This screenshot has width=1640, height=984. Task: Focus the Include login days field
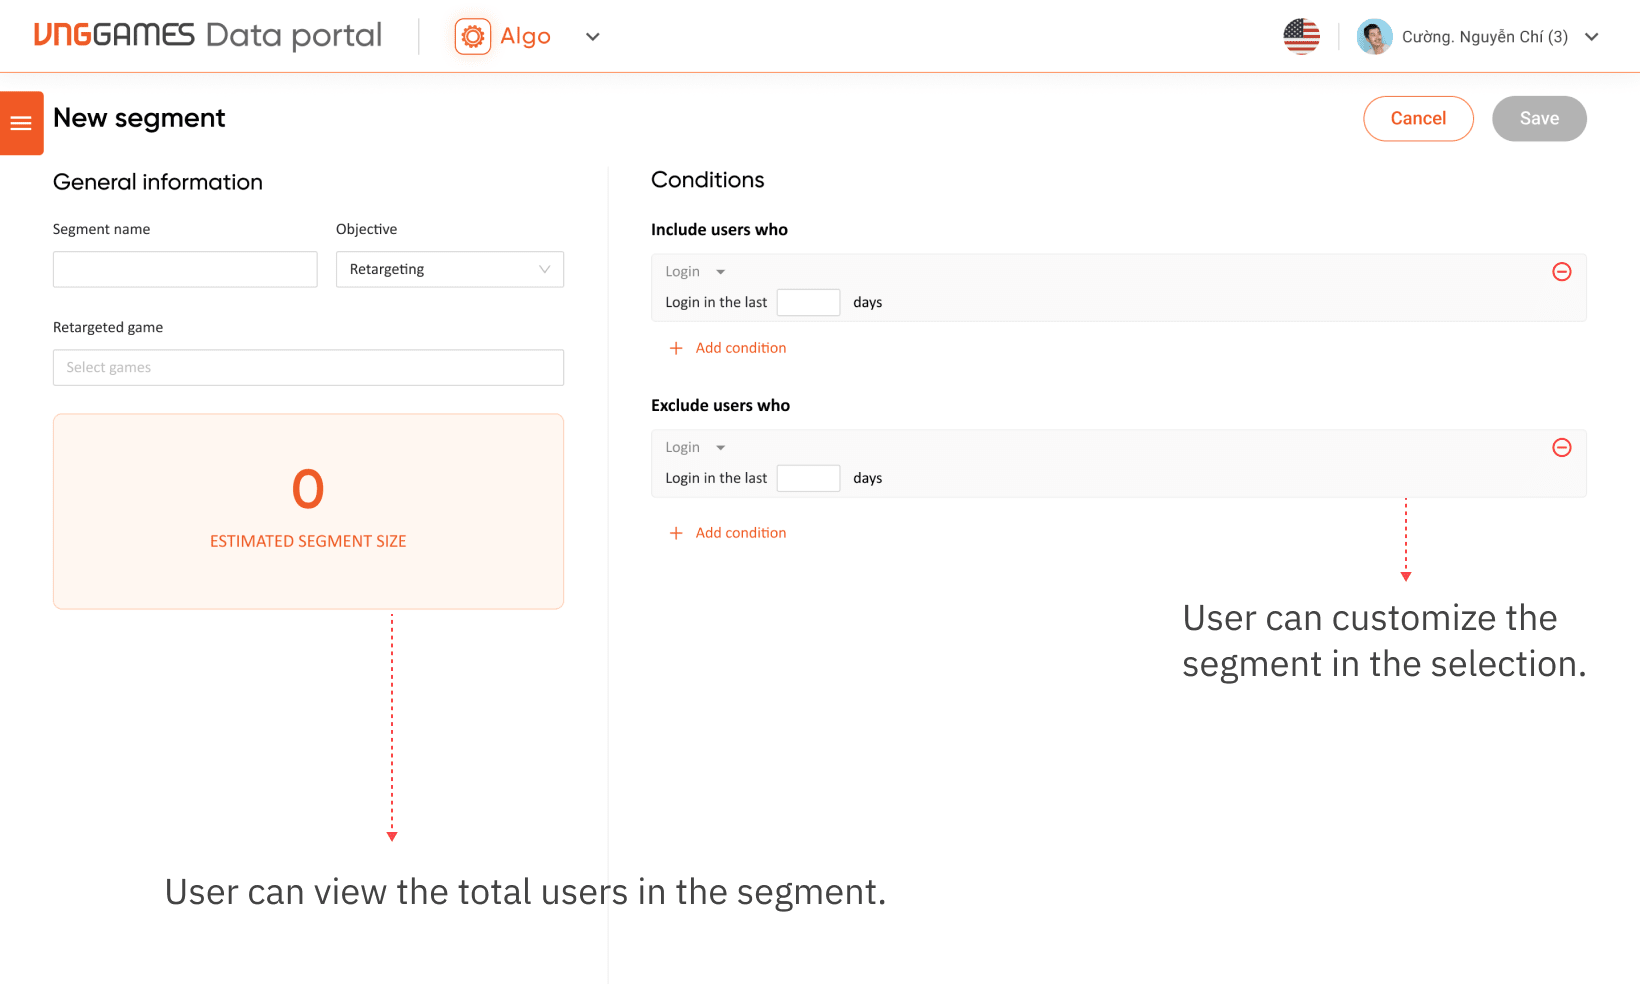(x=808, y=302)
